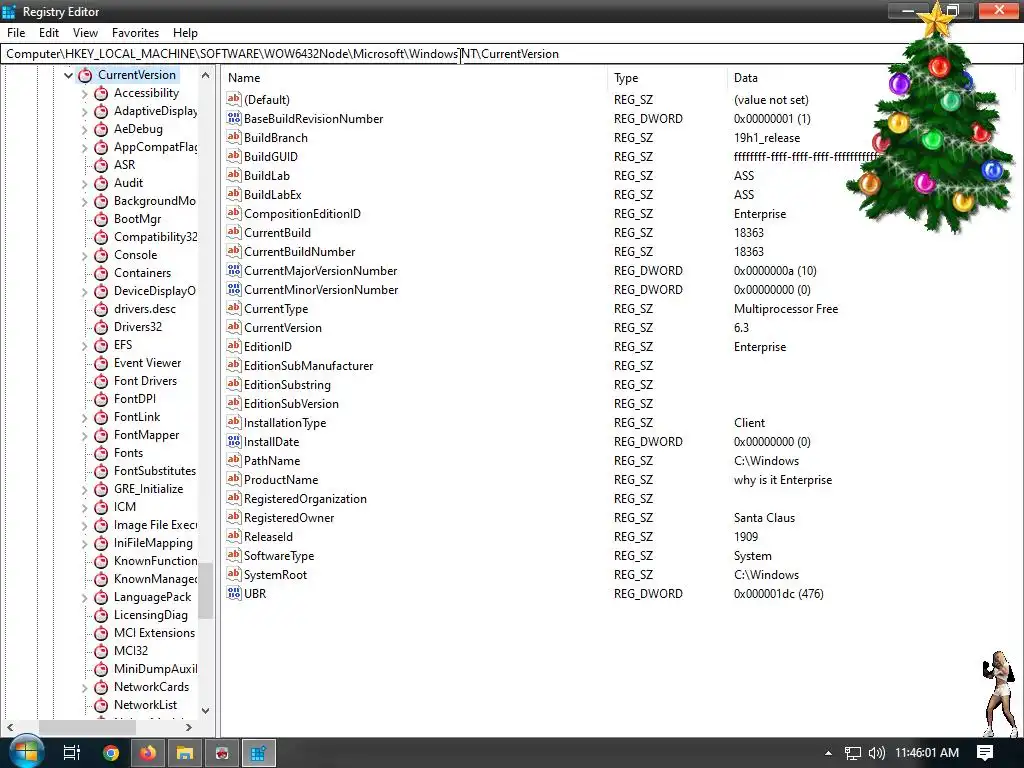Click the InstallDate DWORD icon
This screenshot has height=768, width=1024.
pos(234,441)
